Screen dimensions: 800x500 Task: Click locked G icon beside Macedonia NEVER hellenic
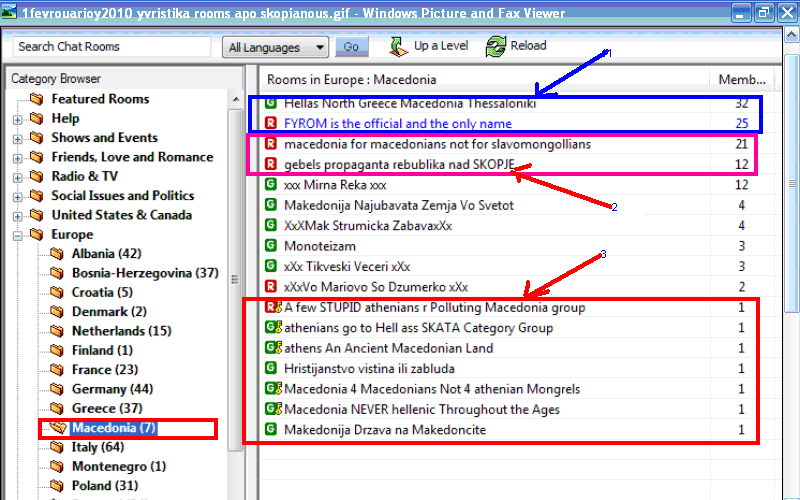coord(273,409)
